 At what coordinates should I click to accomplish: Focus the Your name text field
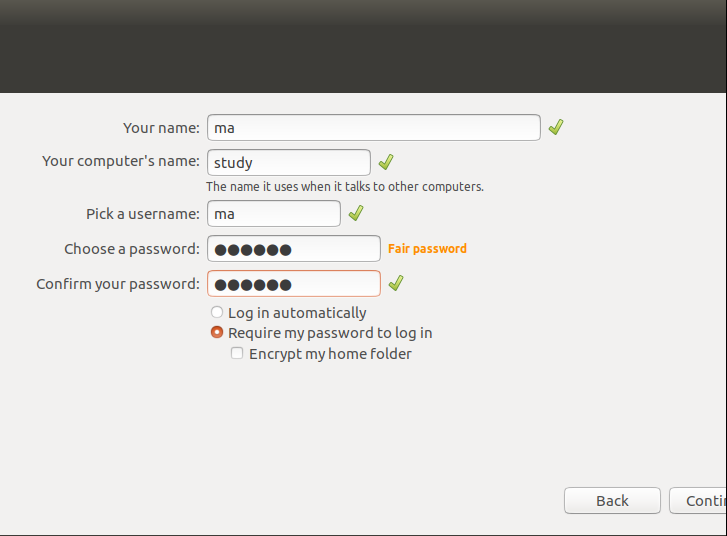click(x=374, y=128)
